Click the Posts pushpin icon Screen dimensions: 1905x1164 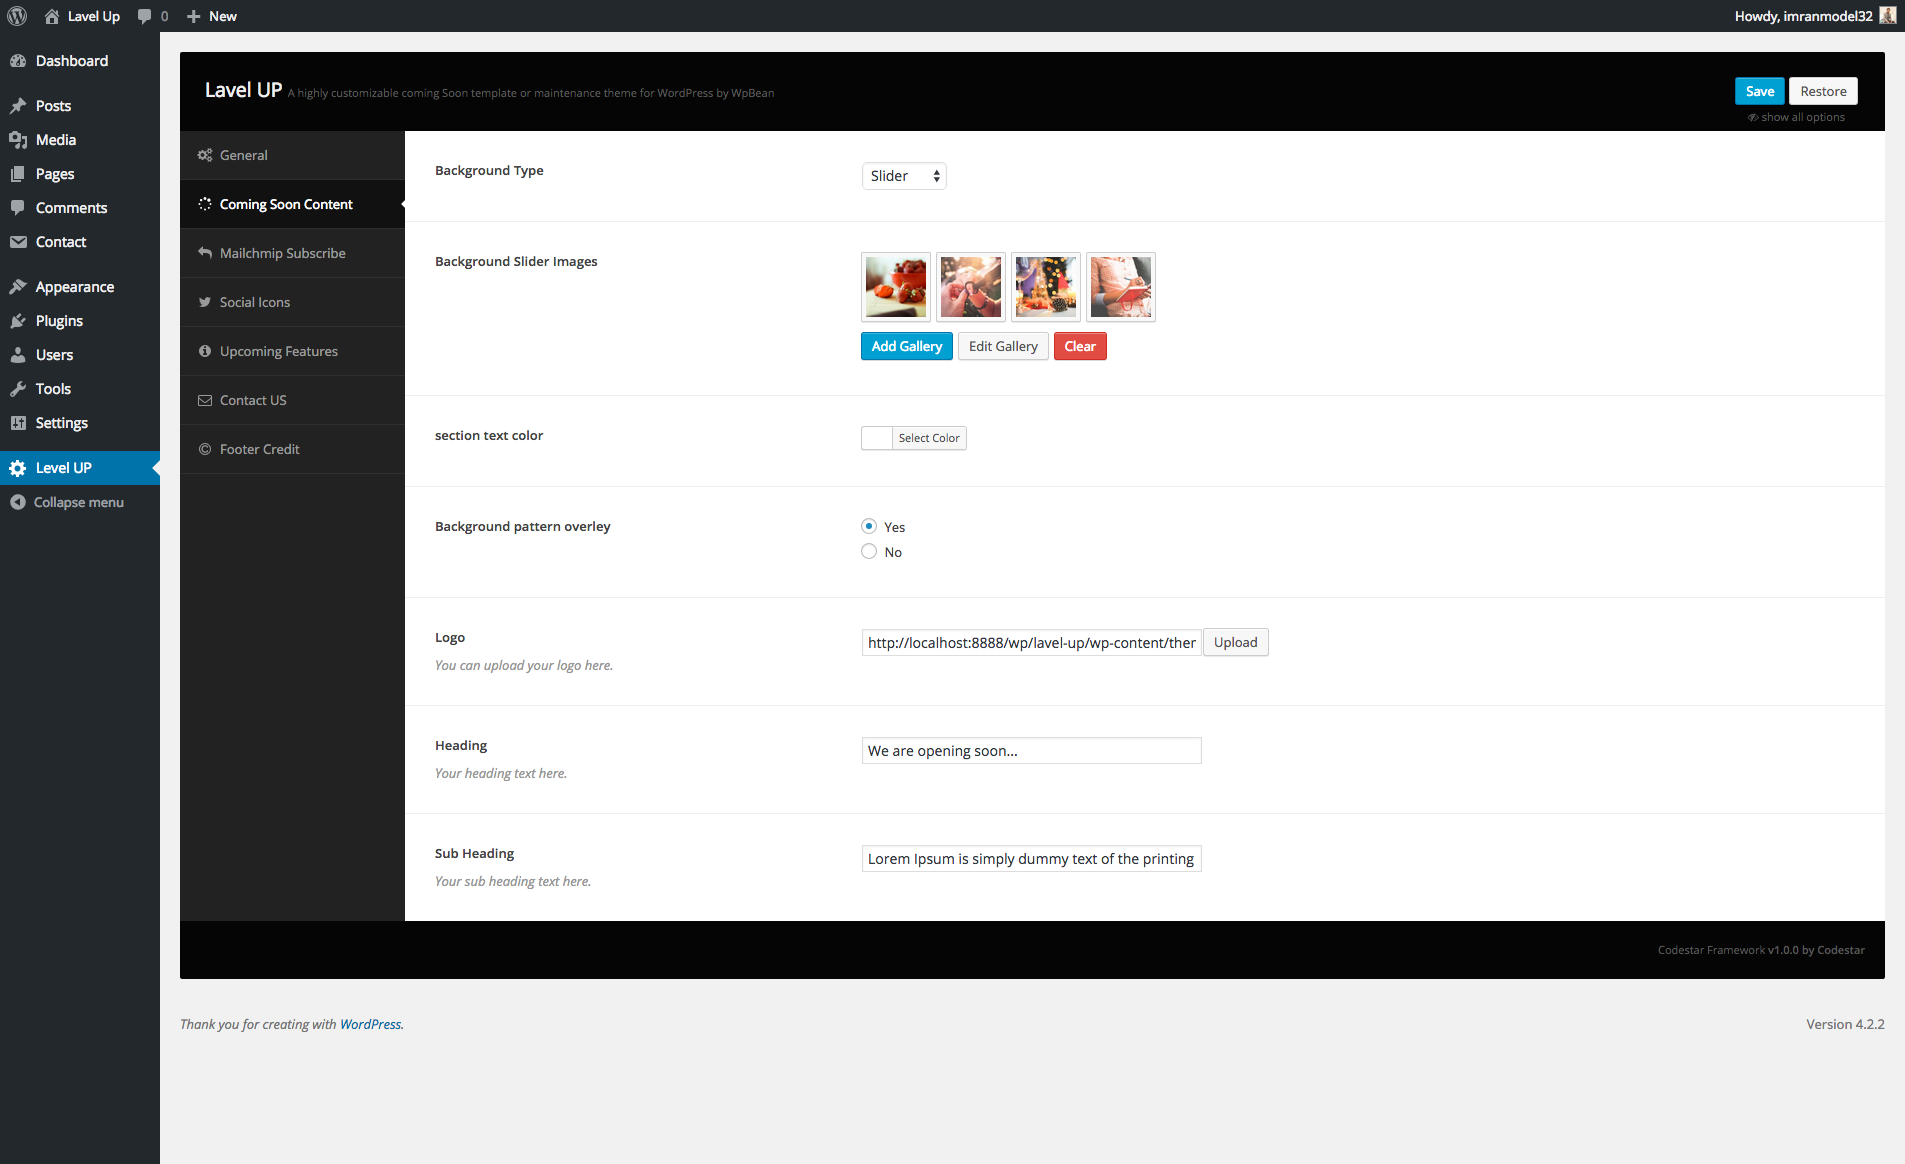click(x=18, y=106)
